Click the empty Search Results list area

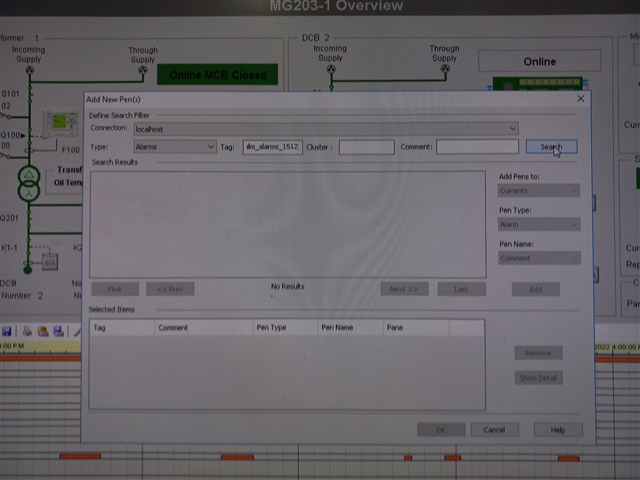tap(288, 224)
